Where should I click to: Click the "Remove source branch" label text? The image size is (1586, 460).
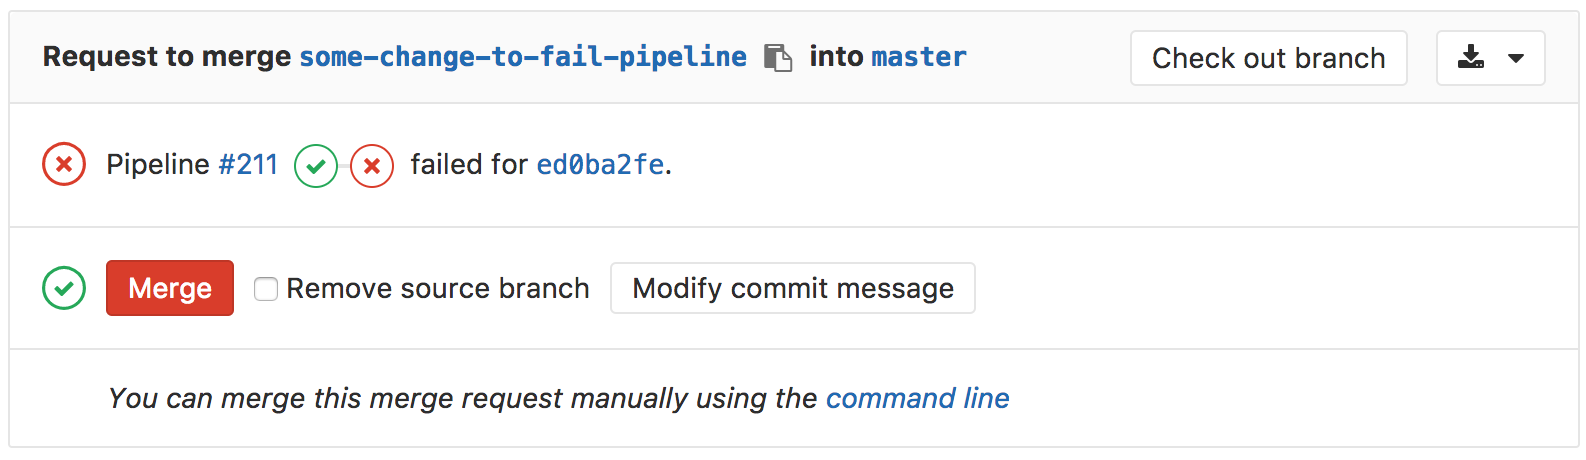[438, 289]
